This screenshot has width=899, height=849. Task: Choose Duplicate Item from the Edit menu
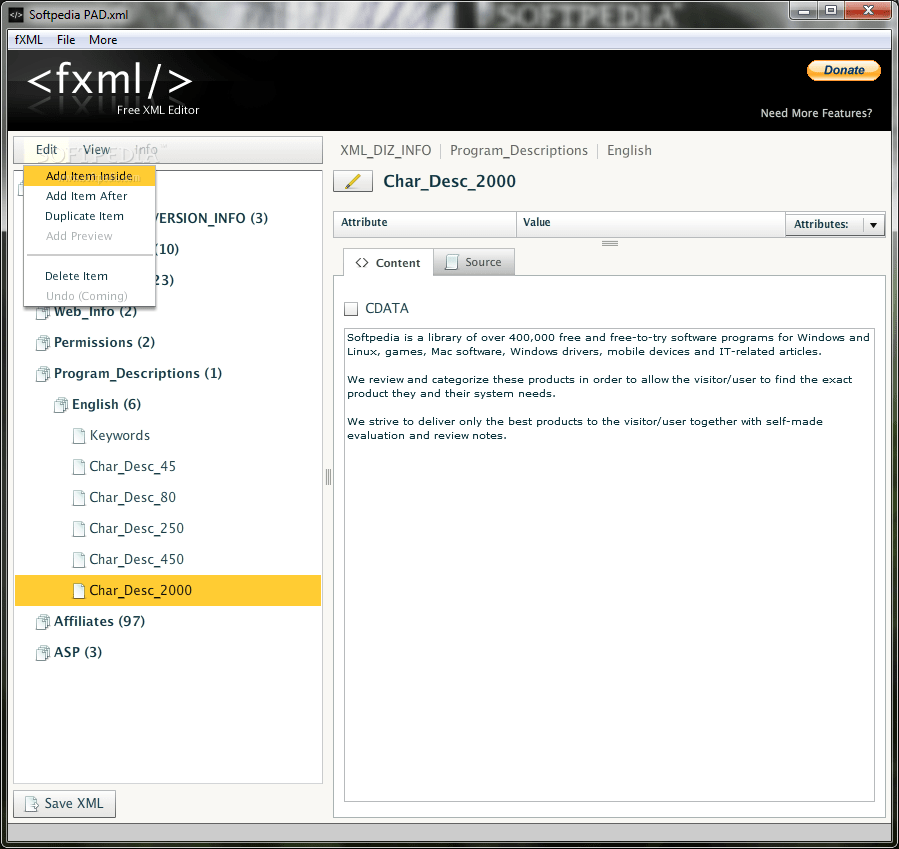pos(84,215)
